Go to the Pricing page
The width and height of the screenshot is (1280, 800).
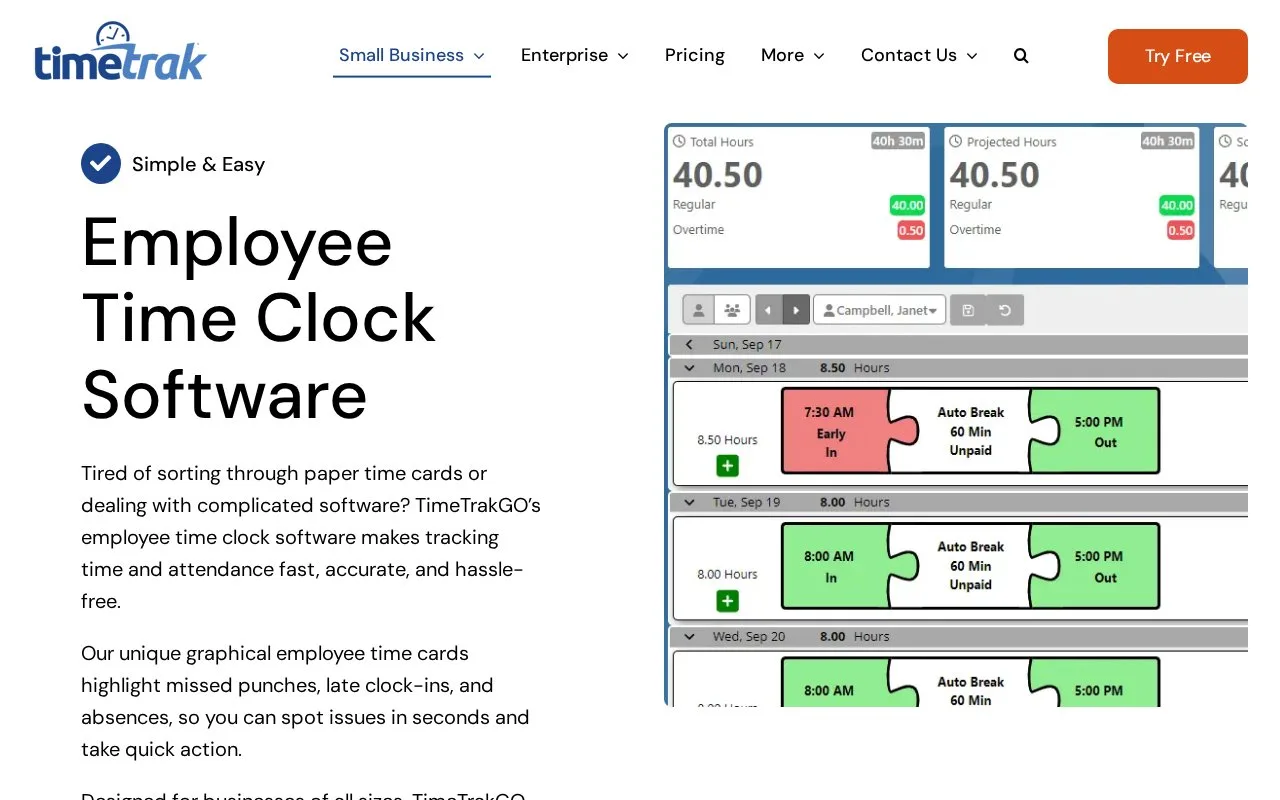(695, 55)
